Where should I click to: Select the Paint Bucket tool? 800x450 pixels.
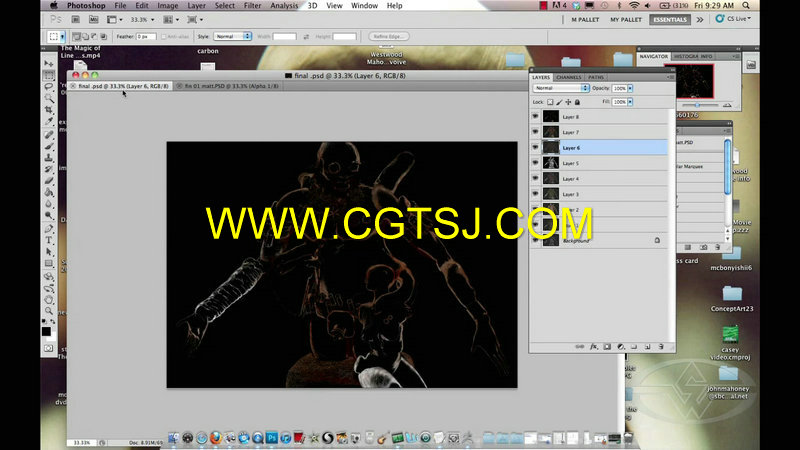(49, 192)
